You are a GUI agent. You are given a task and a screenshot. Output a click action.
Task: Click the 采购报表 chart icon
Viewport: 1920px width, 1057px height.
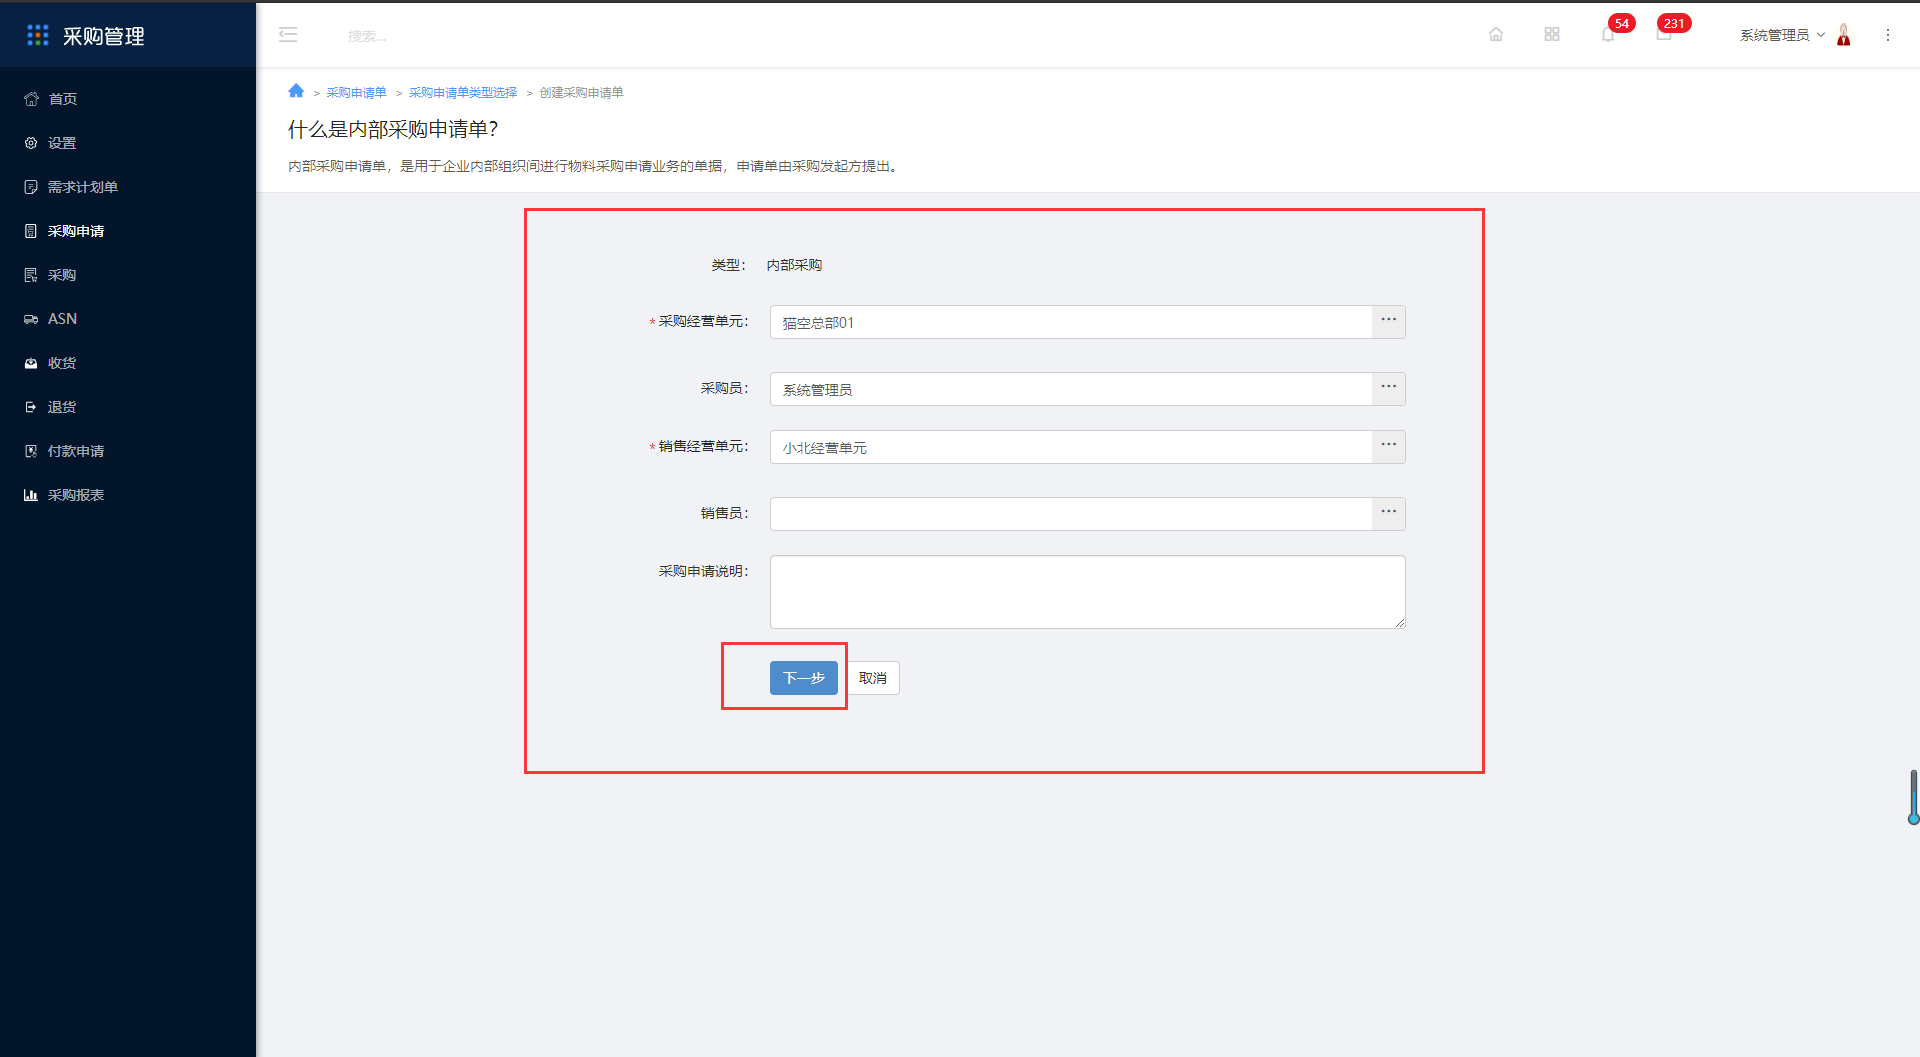coord(31,495)
